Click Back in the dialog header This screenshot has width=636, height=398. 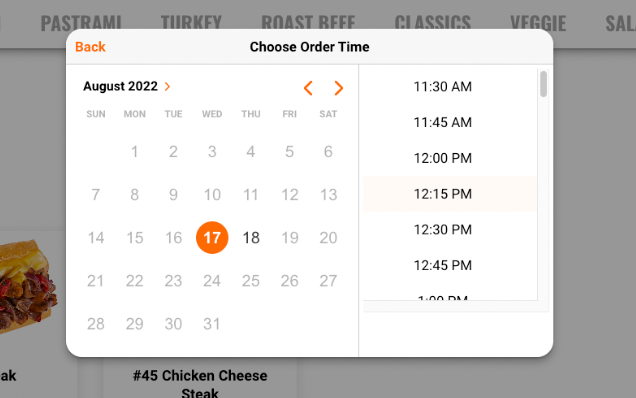(x=90, y=47)
